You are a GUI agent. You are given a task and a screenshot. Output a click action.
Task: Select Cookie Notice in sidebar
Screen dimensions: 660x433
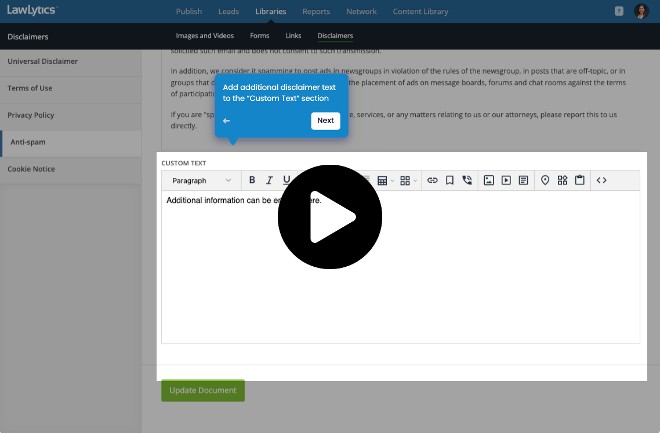point(71,169)
